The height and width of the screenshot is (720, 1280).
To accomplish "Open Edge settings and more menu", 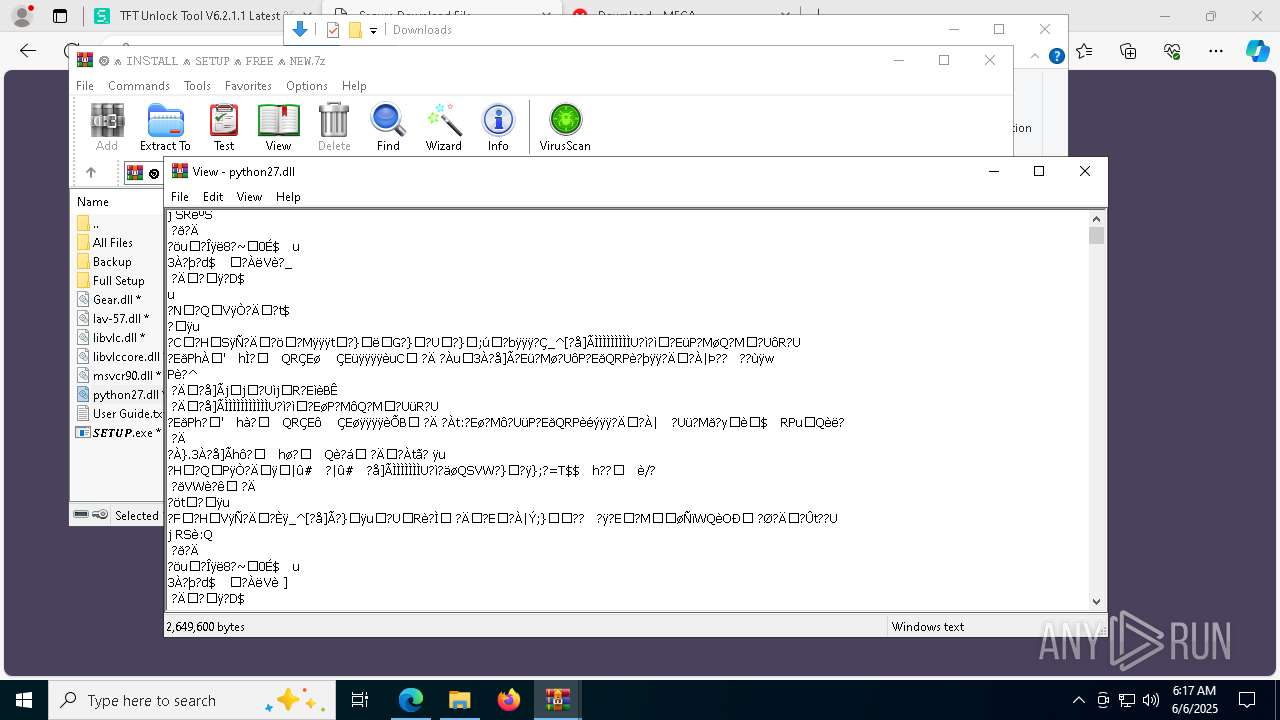I will pos(1216,51).
